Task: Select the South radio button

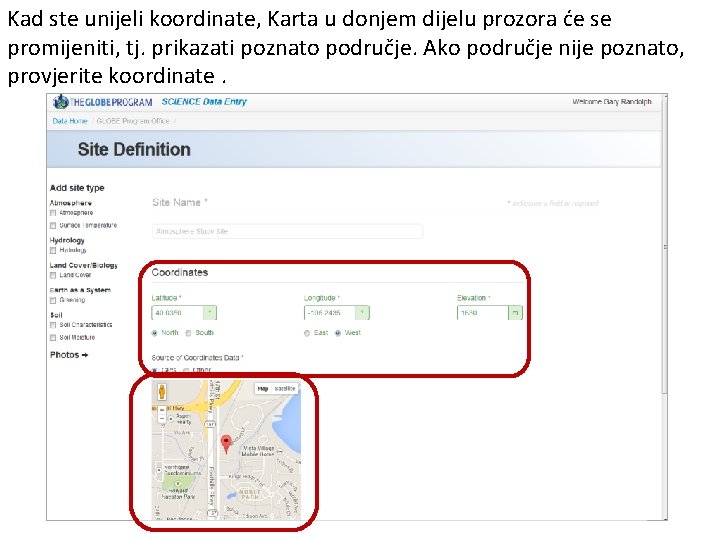Action: (188, 333)
